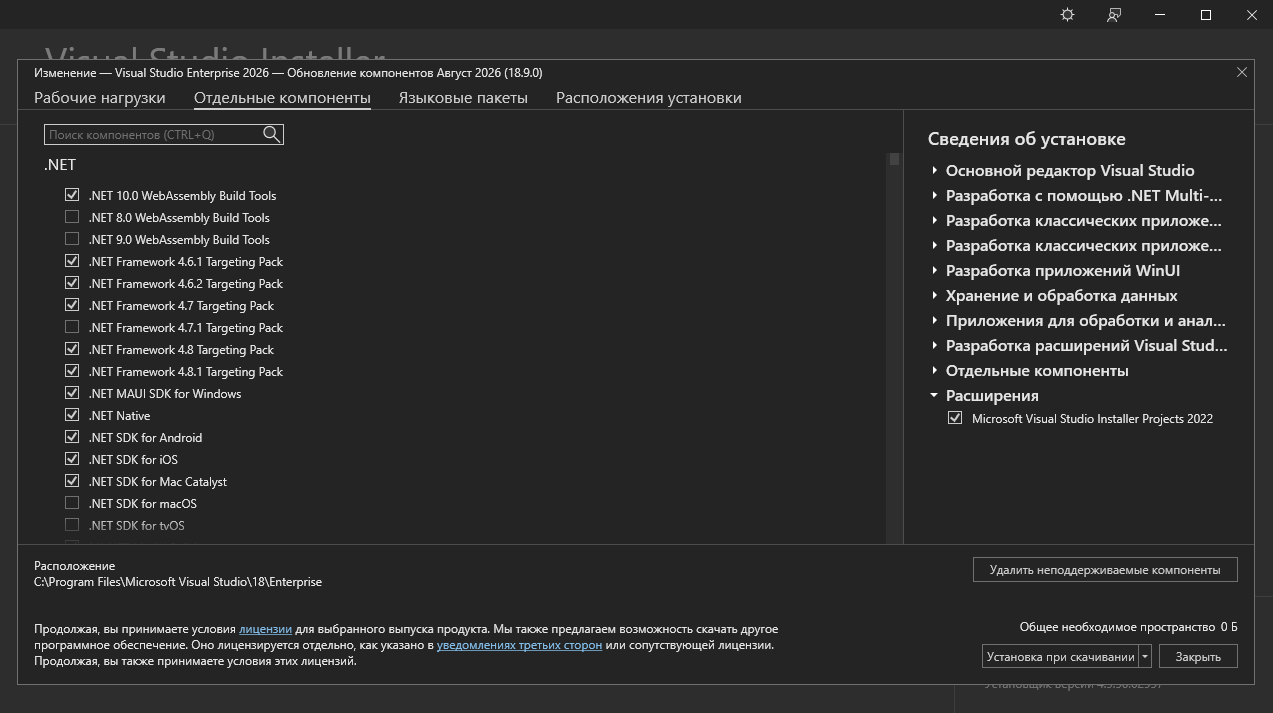This screenshot has height=713, width=1273.
Task: Enable .NET SDK for macOS
Action: 72,503
